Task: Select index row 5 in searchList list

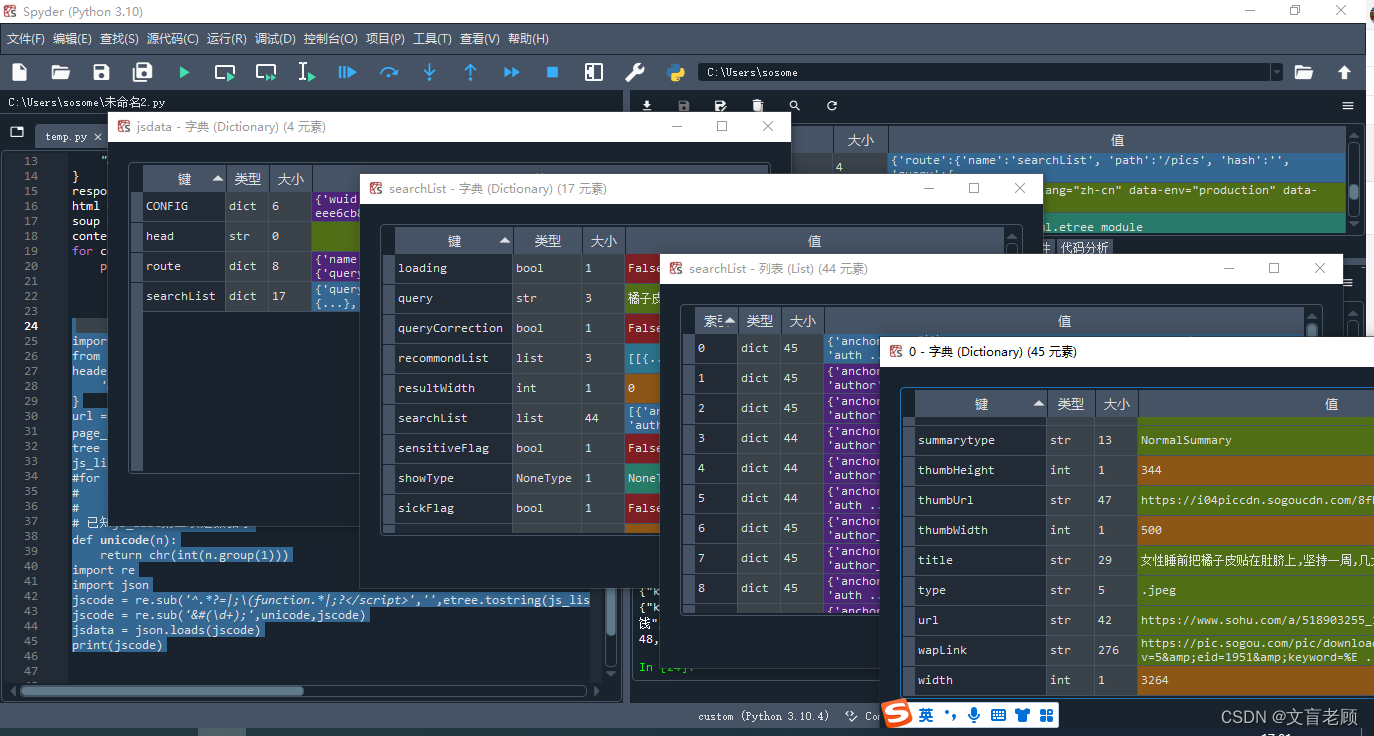Action: pos(715,498)
